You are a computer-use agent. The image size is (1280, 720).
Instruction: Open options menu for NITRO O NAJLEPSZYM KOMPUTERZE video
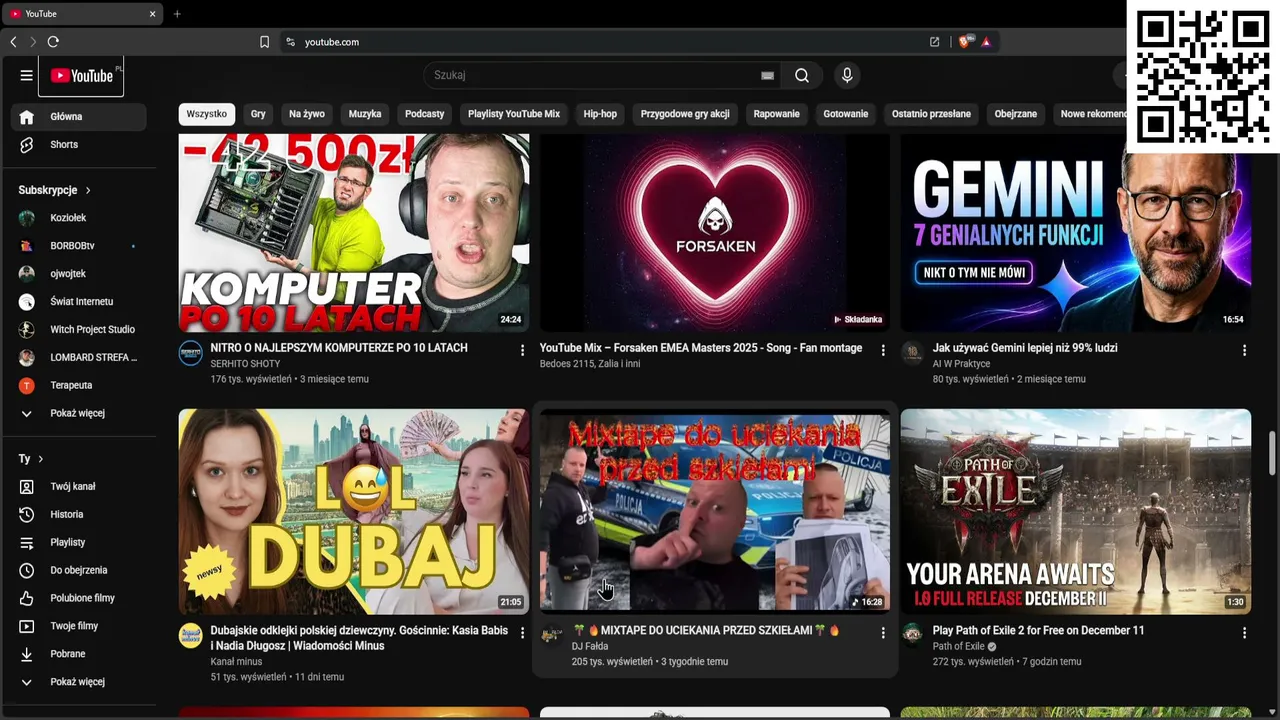coord(522,350)
